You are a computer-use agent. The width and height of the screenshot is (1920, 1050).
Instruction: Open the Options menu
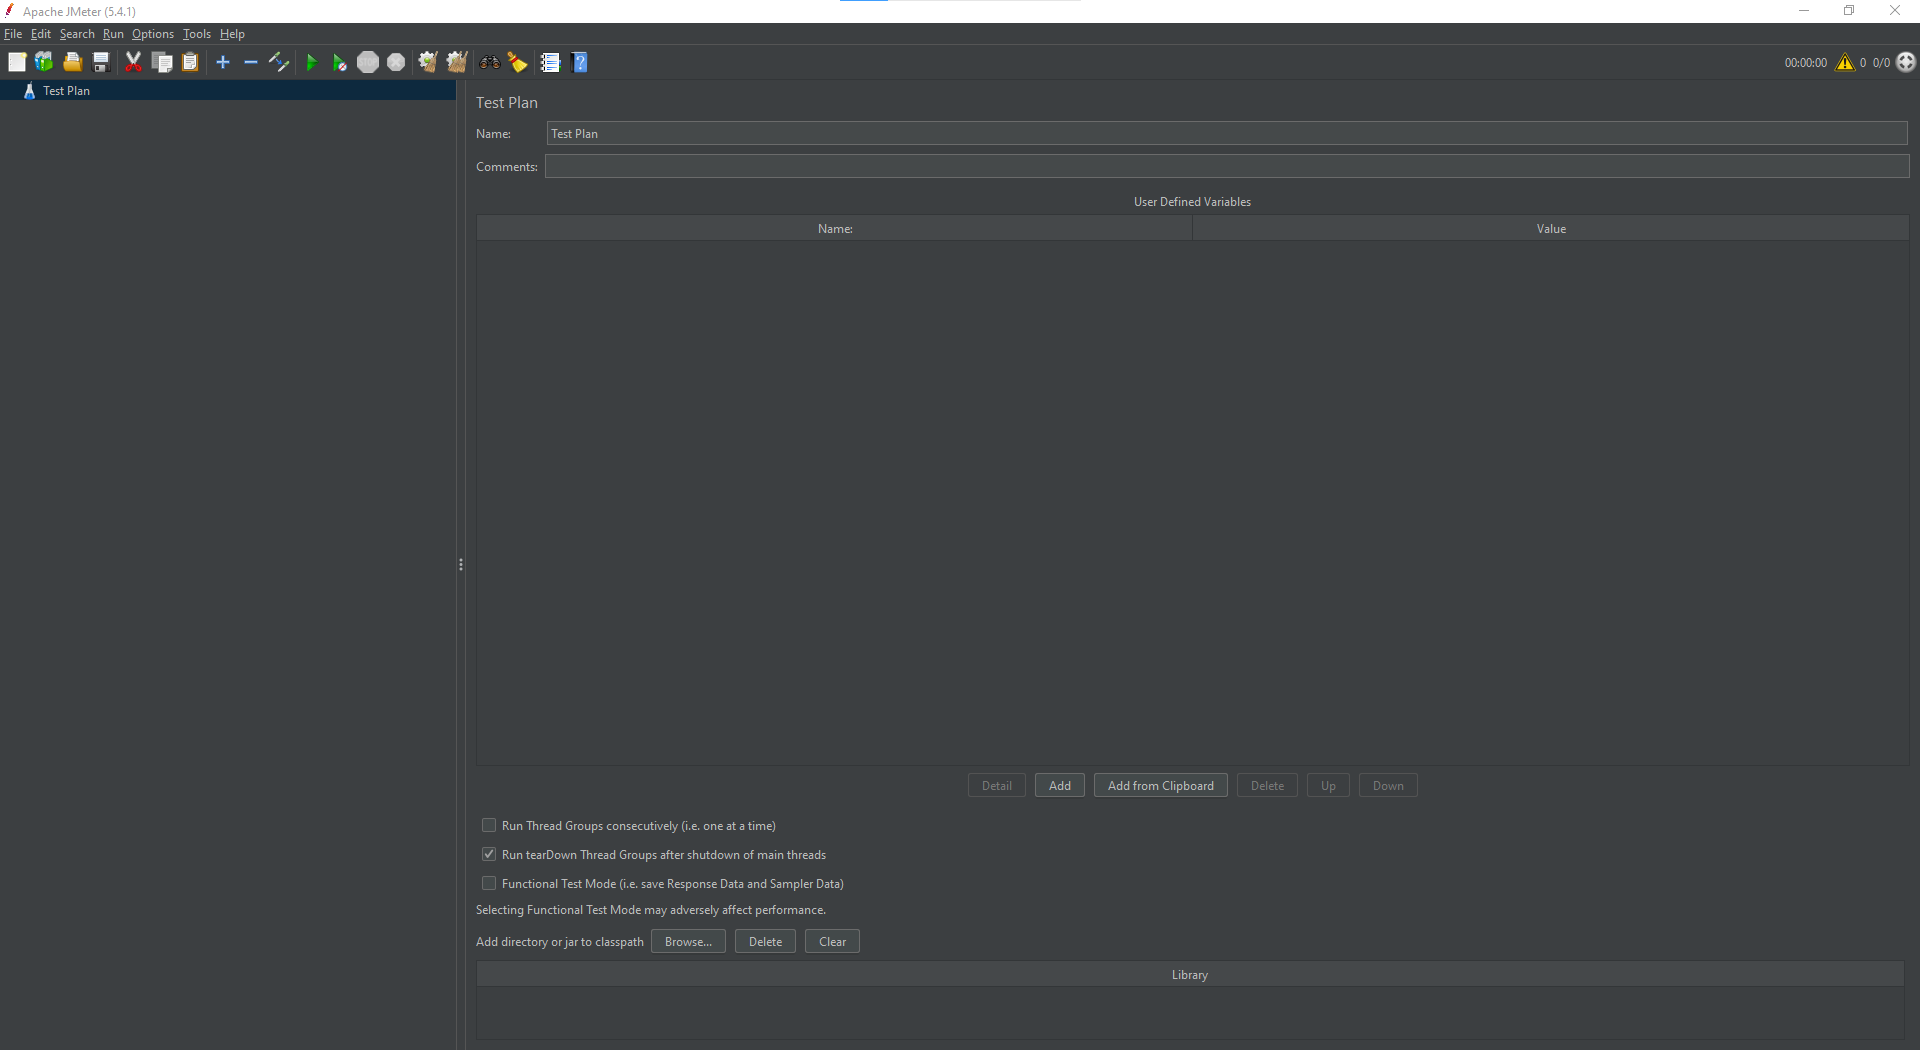coord(152,34)
